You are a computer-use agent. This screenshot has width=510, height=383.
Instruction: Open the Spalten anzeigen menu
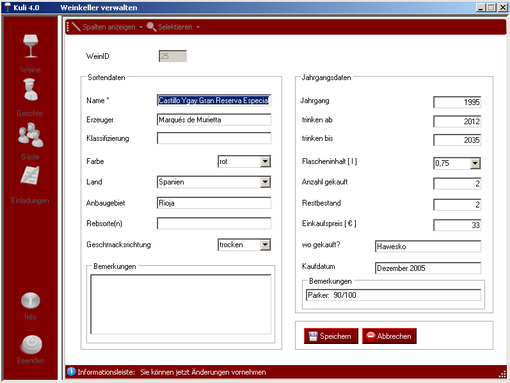coord(109,27)
